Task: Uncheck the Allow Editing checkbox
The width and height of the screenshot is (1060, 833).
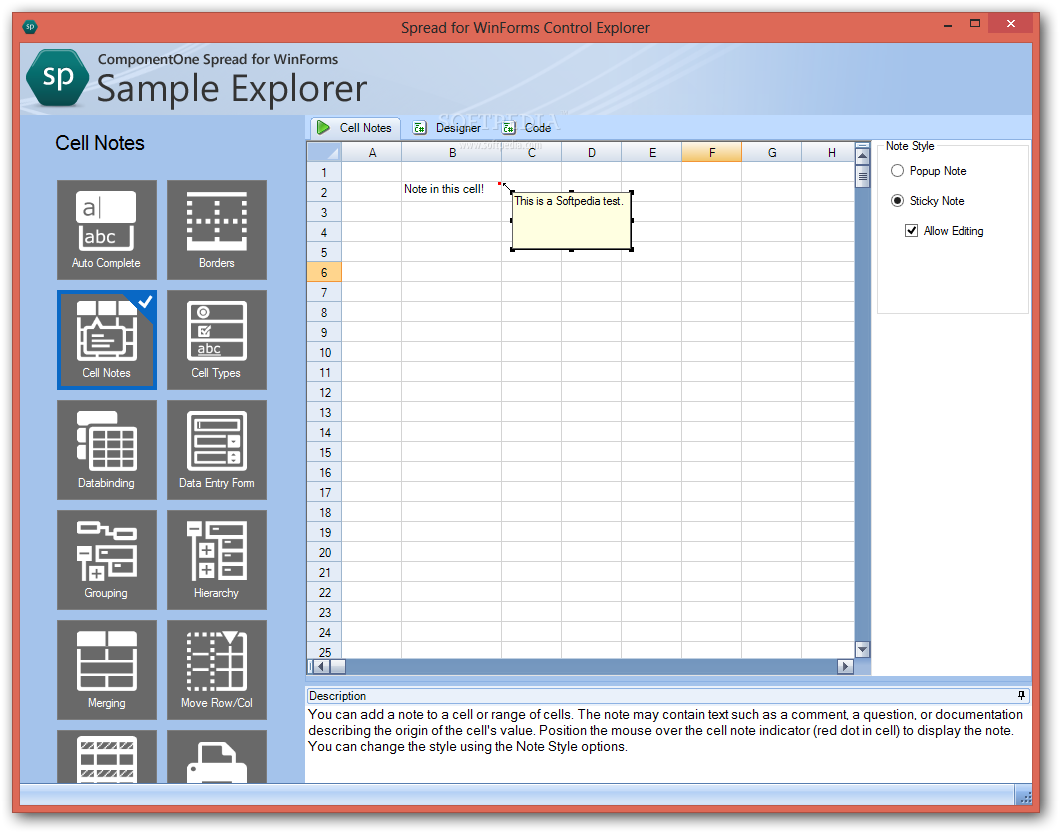Action: click(x=911, y=231)
